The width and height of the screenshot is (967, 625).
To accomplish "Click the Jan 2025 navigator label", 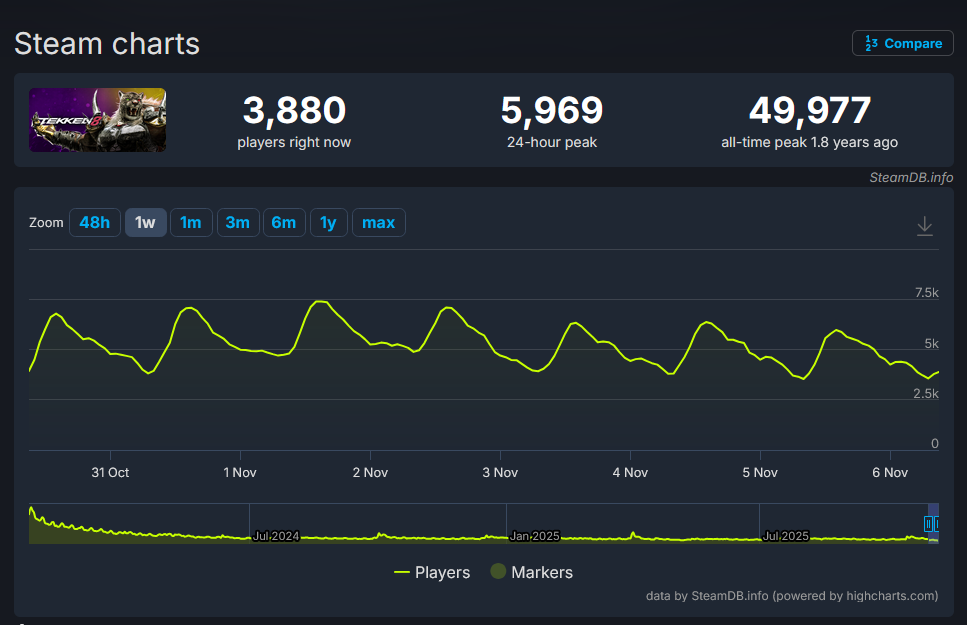I will tap(534, 536).
